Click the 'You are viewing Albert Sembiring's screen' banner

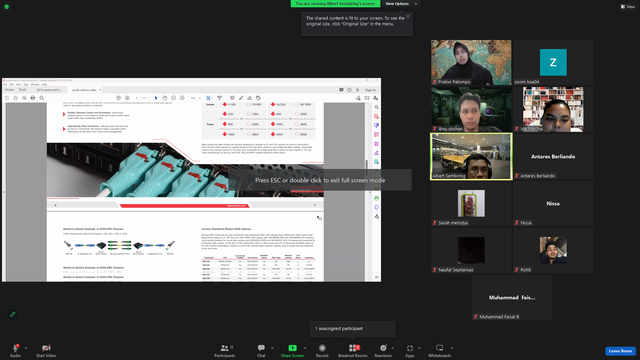pos(335,4)
